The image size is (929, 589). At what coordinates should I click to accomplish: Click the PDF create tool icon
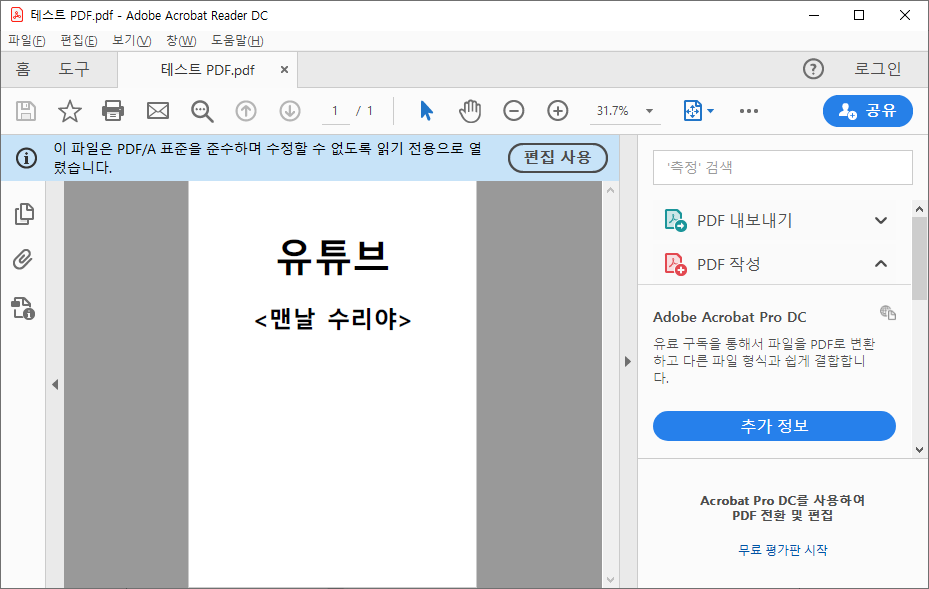pyautogui.click(x=675, y=264)
